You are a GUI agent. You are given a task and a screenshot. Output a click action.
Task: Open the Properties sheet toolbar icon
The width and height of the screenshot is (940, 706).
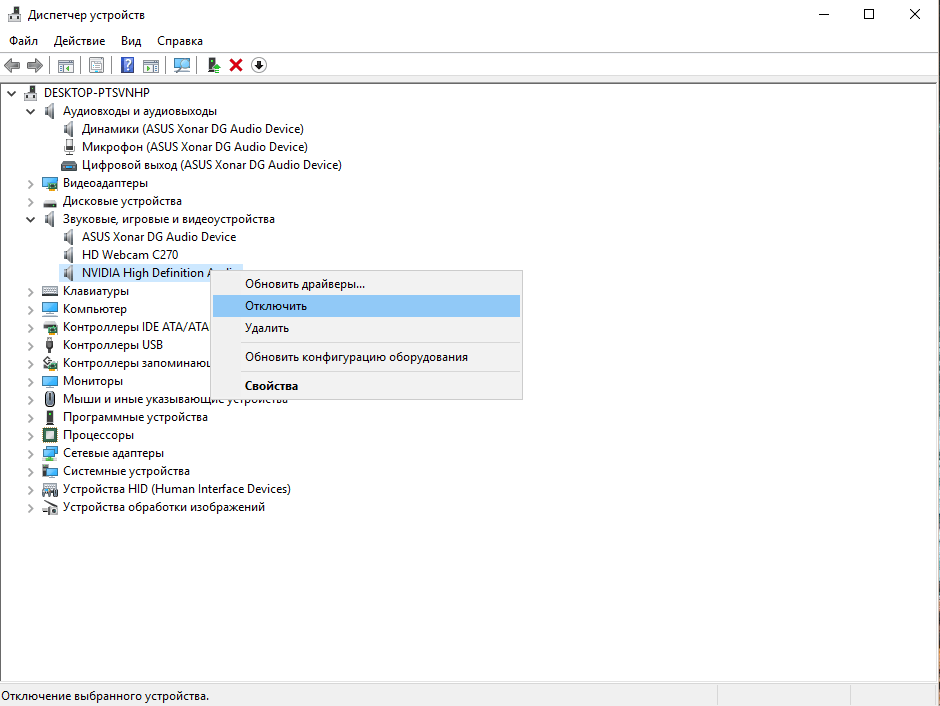(x=96, y=65)
